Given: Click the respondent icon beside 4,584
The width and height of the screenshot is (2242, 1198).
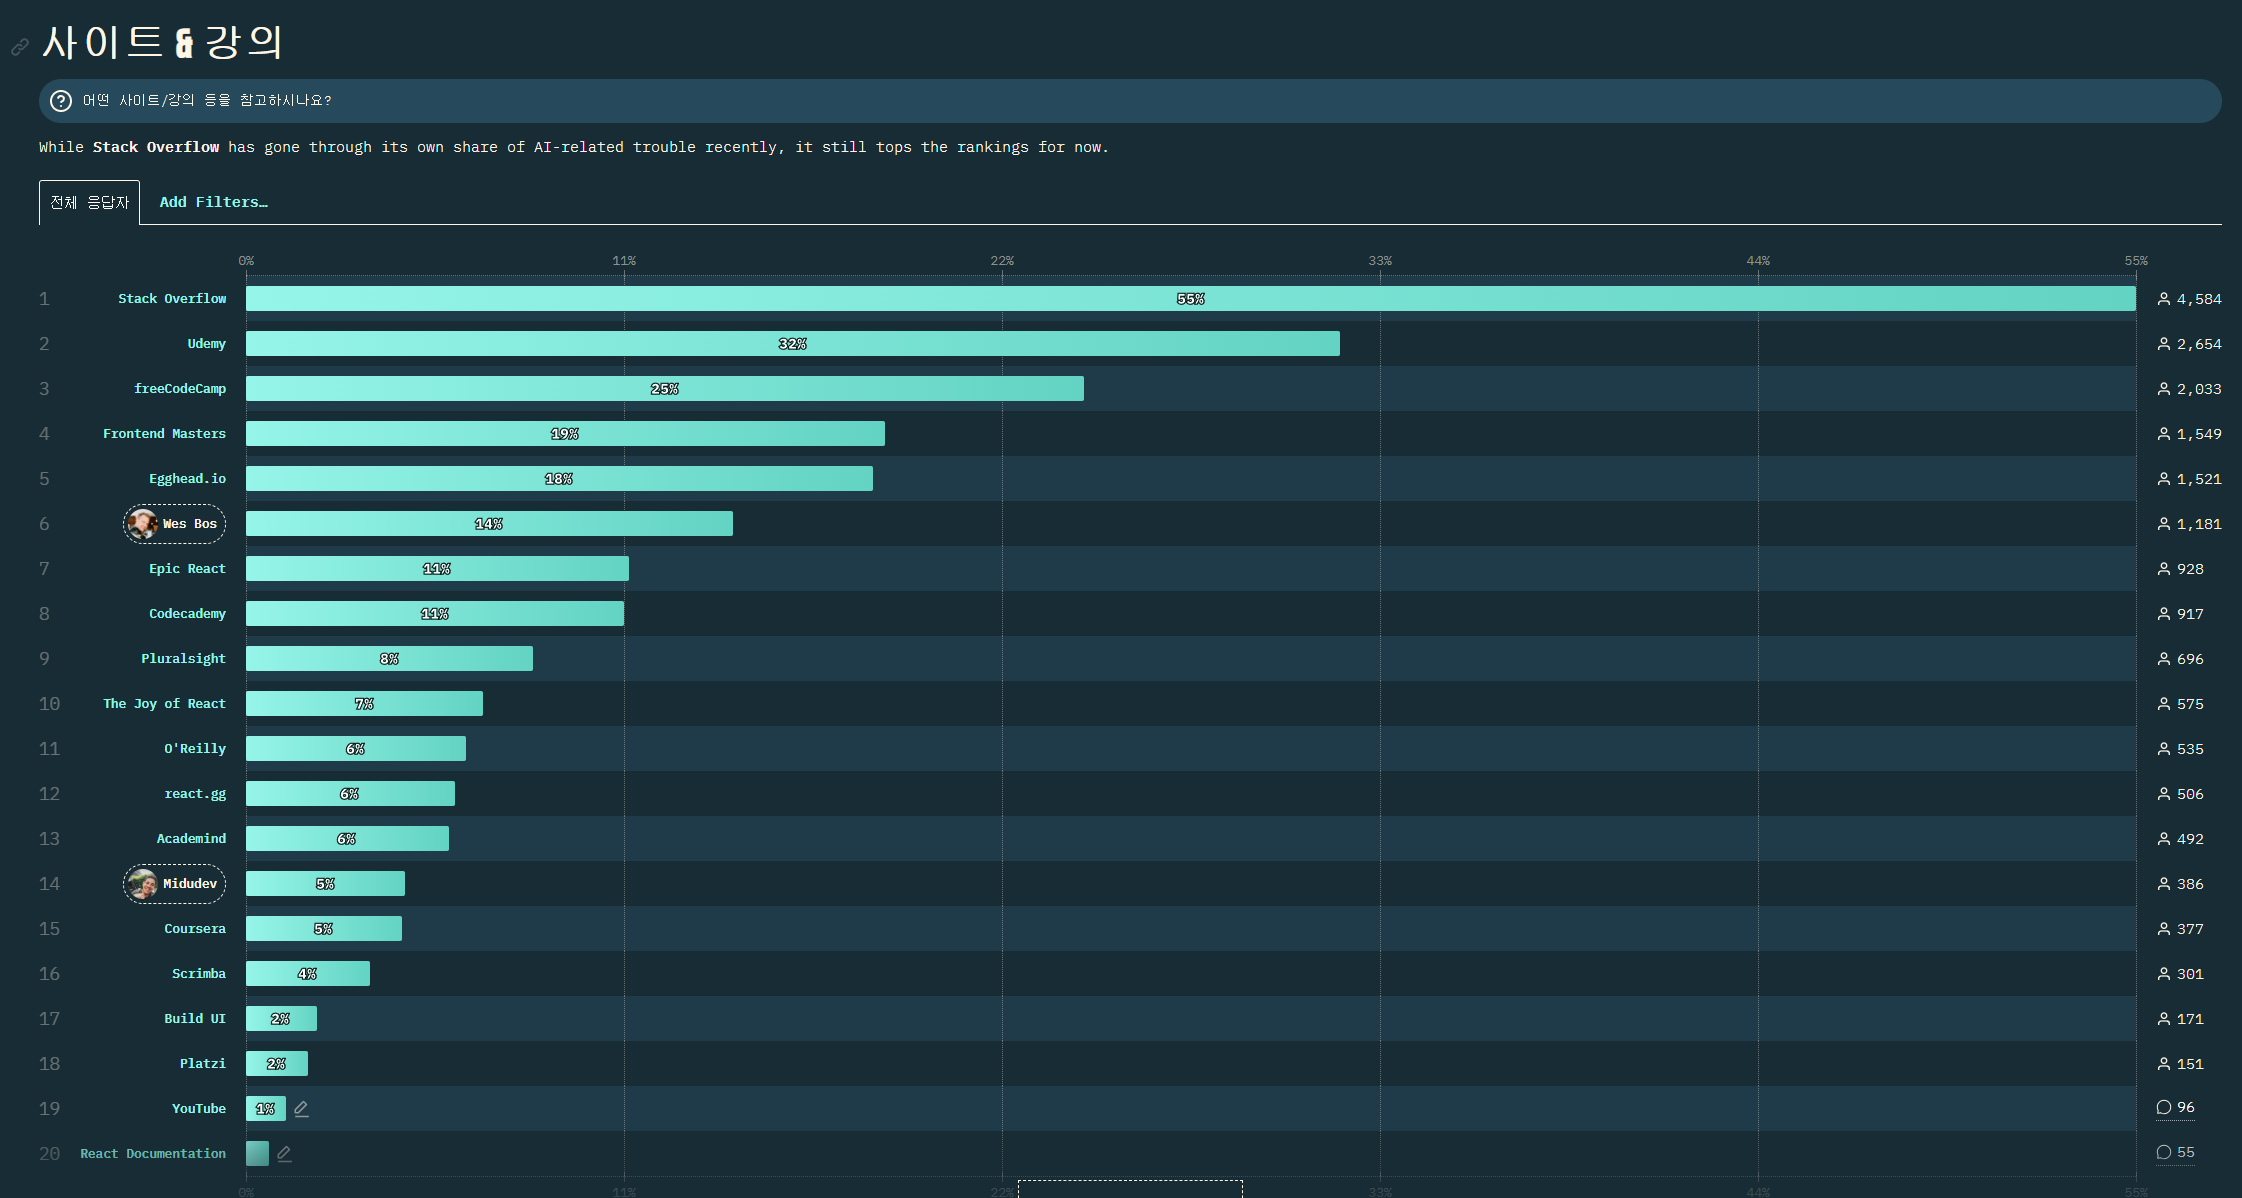Looking at the screenshot, I should click(2164, 299).
